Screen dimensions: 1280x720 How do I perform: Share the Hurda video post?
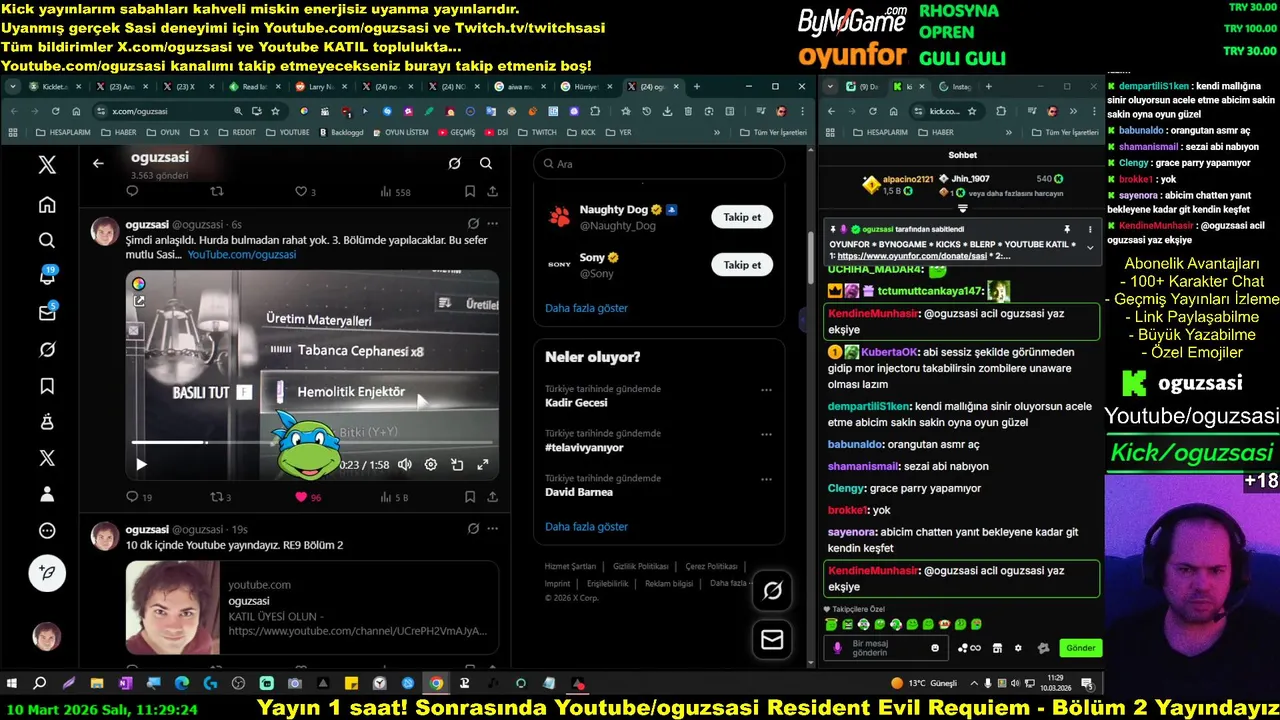(492, 497)
